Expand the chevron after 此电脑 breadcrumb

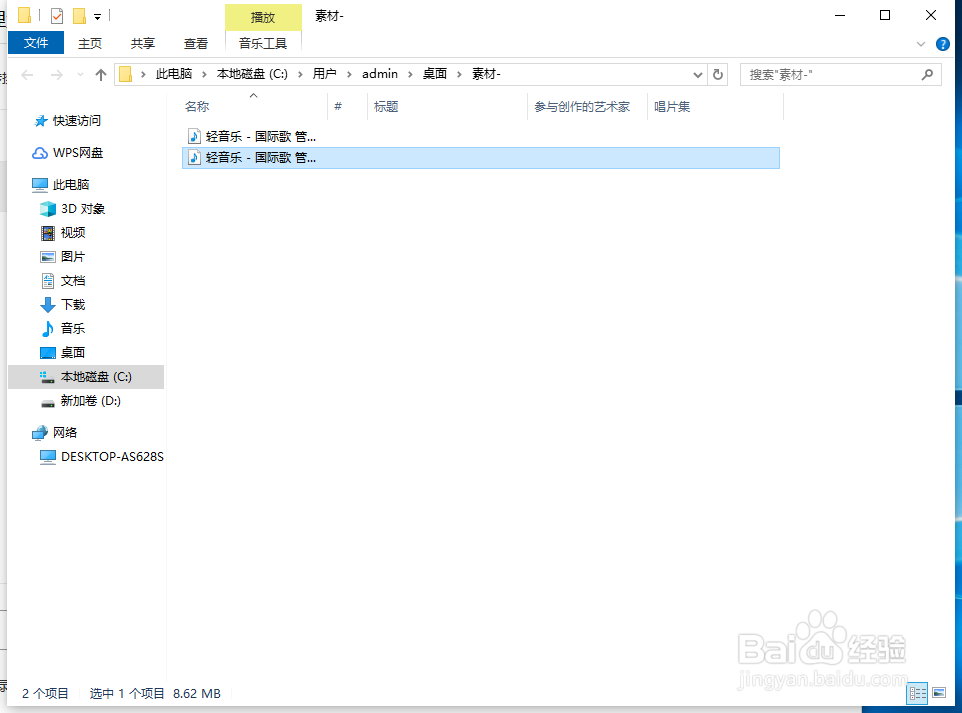(204, 74)
